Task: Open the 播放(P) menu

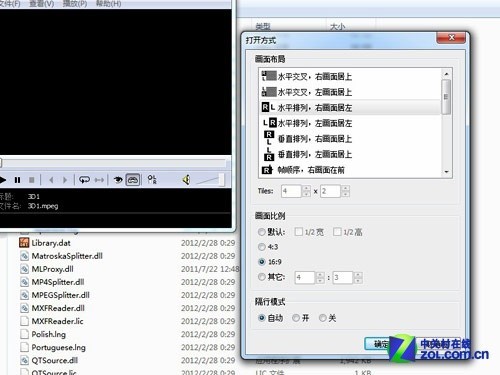Action: point(75,4)
